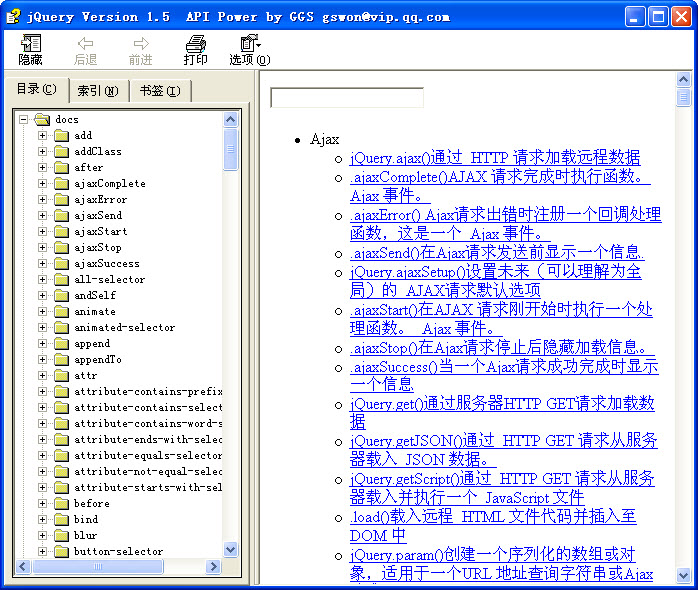Click the help file icon in title bar
Viewport: 698px width, 590px height.
[13, 17]
